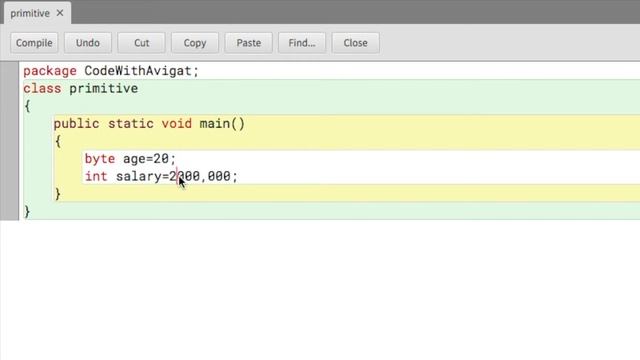Click the int salary=2000,000; statement

[x=161, y=176]
